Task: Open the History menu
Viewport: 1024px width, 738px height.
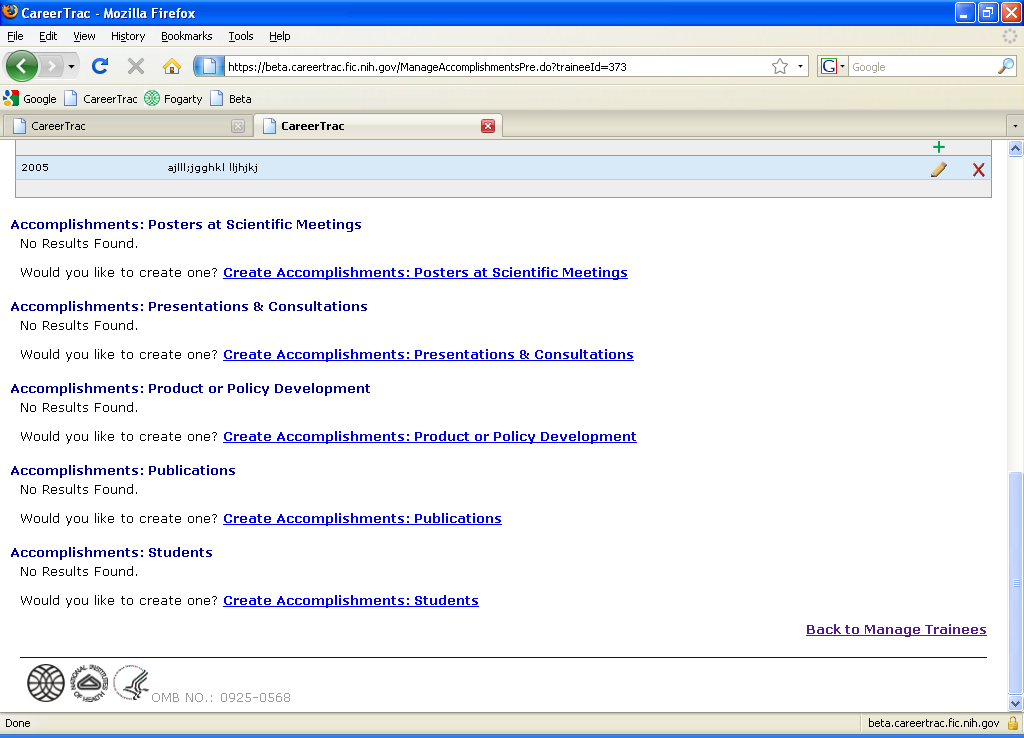Action: [128, 36]
